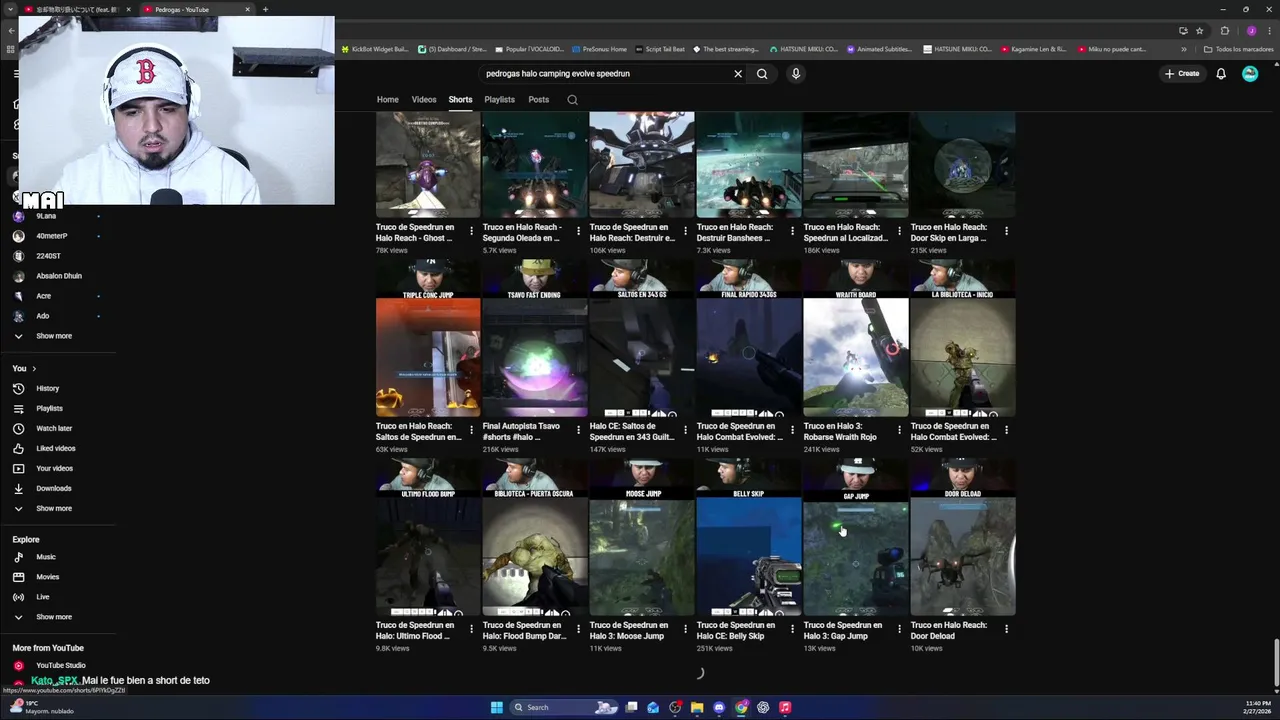Open options for 'Segunda Oleada' short
The width and height of the screenshot is (1280, 720).
(x=578, y=231)
